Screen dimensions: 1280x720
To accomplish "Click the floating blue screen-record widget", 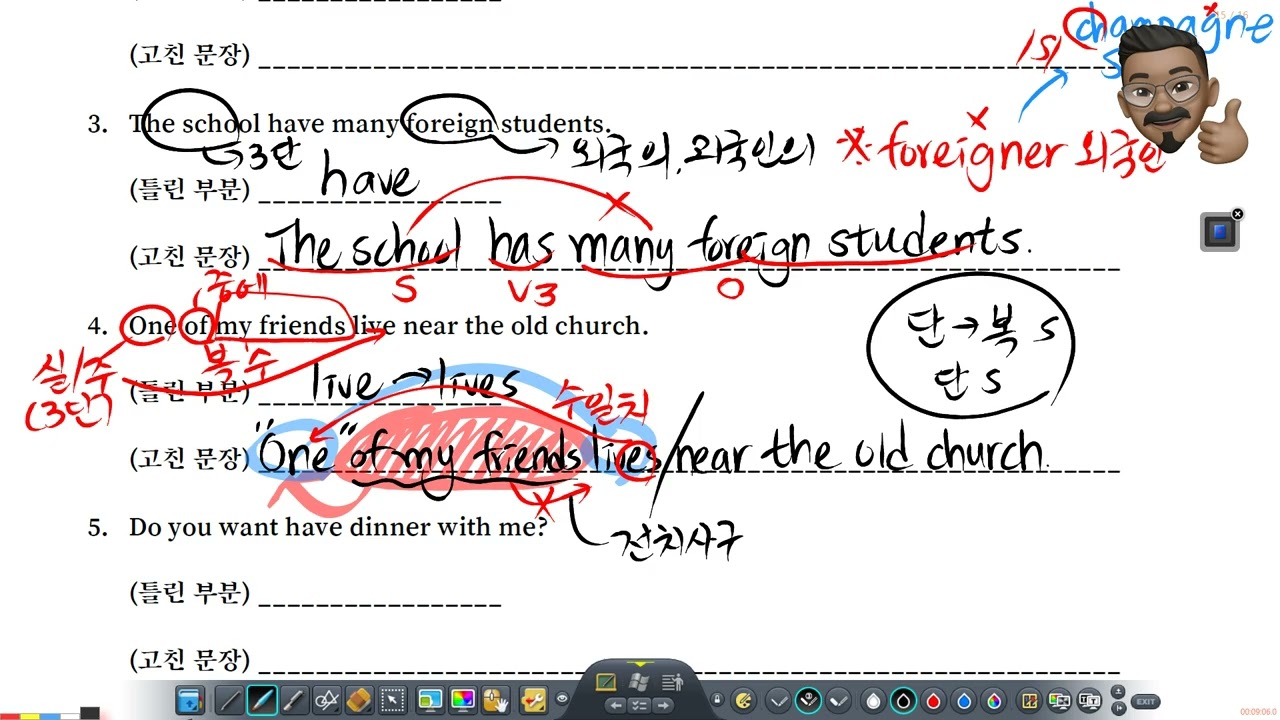I will [1219, 233].
